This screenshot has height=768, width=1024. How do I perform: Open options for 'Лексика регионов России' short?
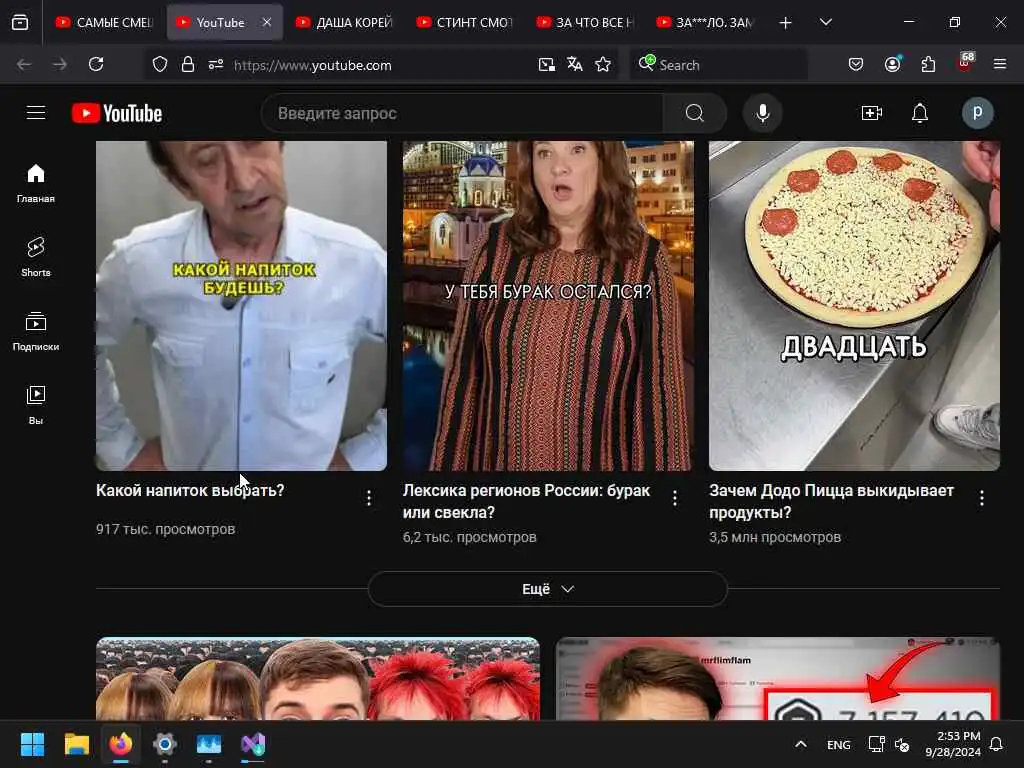click(x=675, y=498)
